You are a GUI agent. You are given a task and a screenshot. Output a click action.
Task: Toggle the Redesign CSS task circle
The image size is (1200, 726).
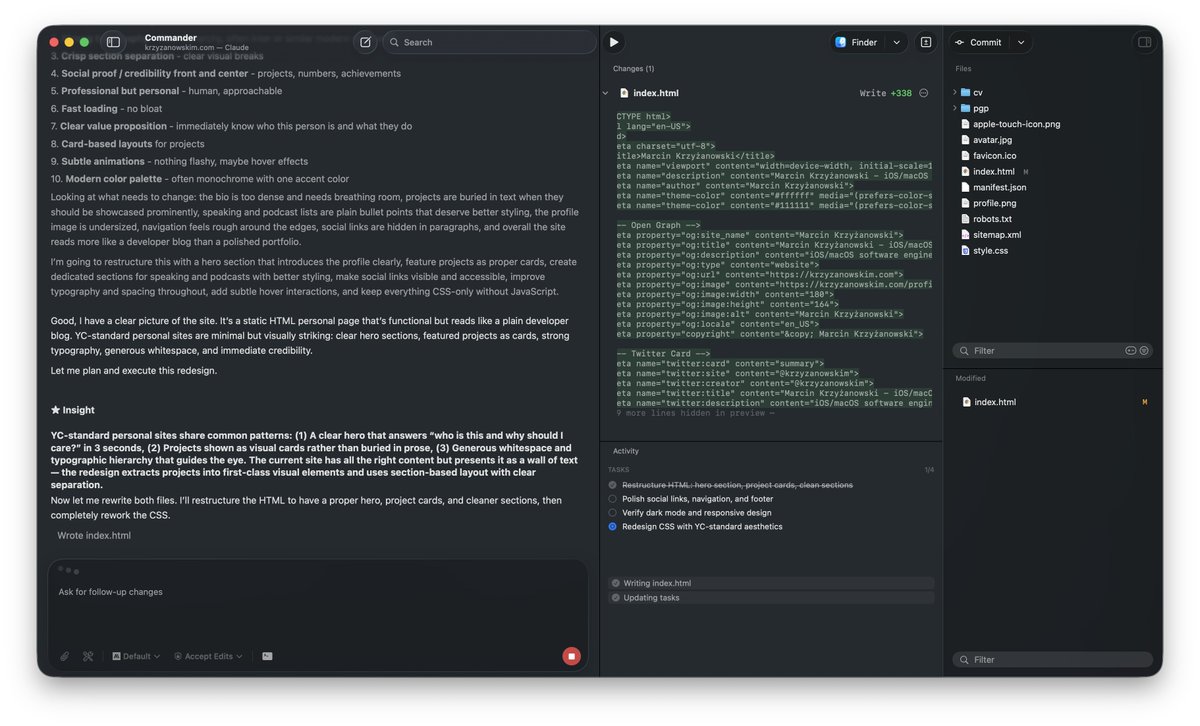point(613,527)
